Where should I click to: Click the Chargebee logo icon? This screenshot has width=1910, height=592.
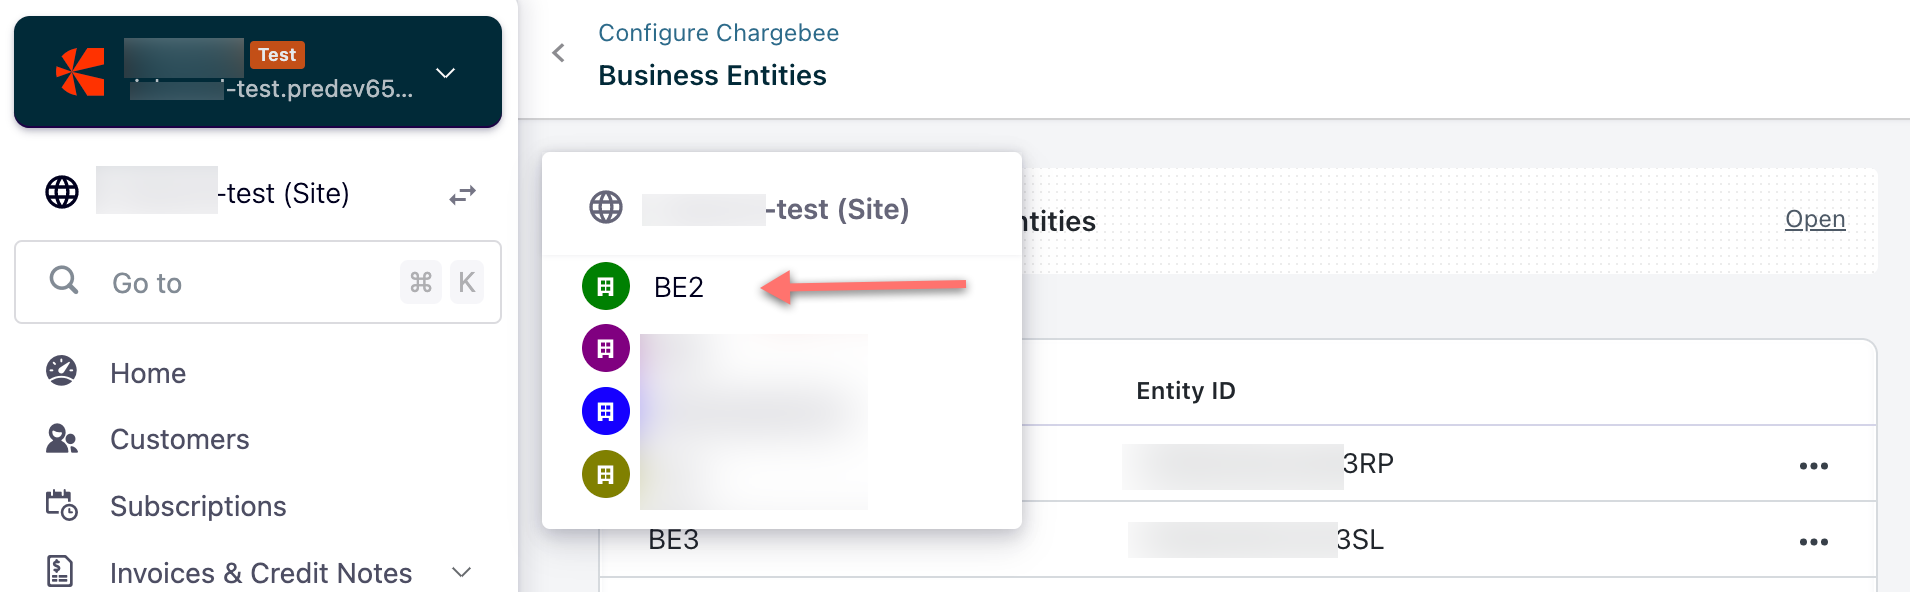pyautogui.click(x=81, y=72)
